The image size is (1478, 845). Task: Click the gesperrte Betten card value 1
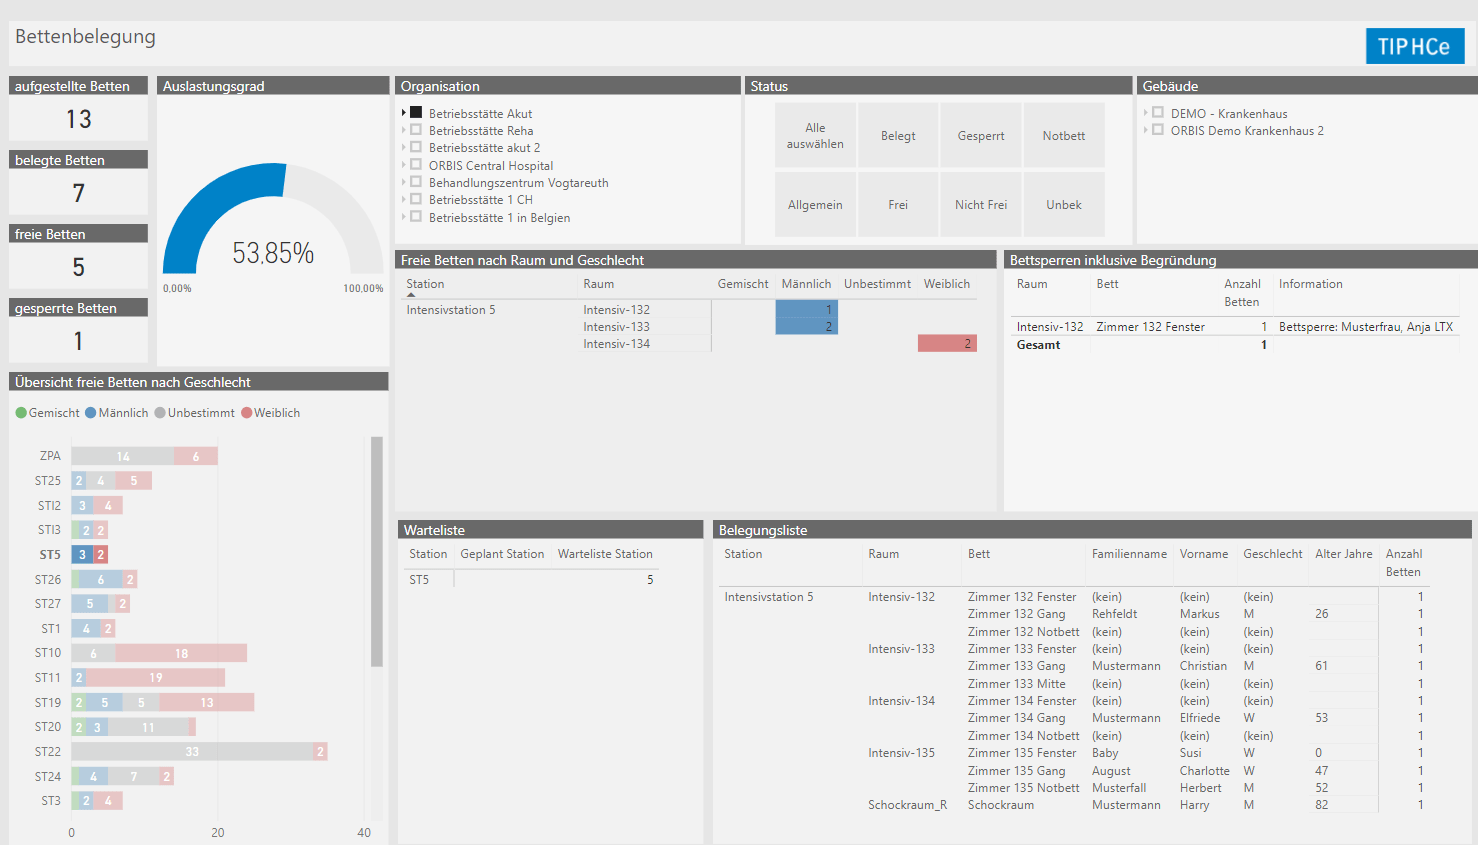point(79,341)
